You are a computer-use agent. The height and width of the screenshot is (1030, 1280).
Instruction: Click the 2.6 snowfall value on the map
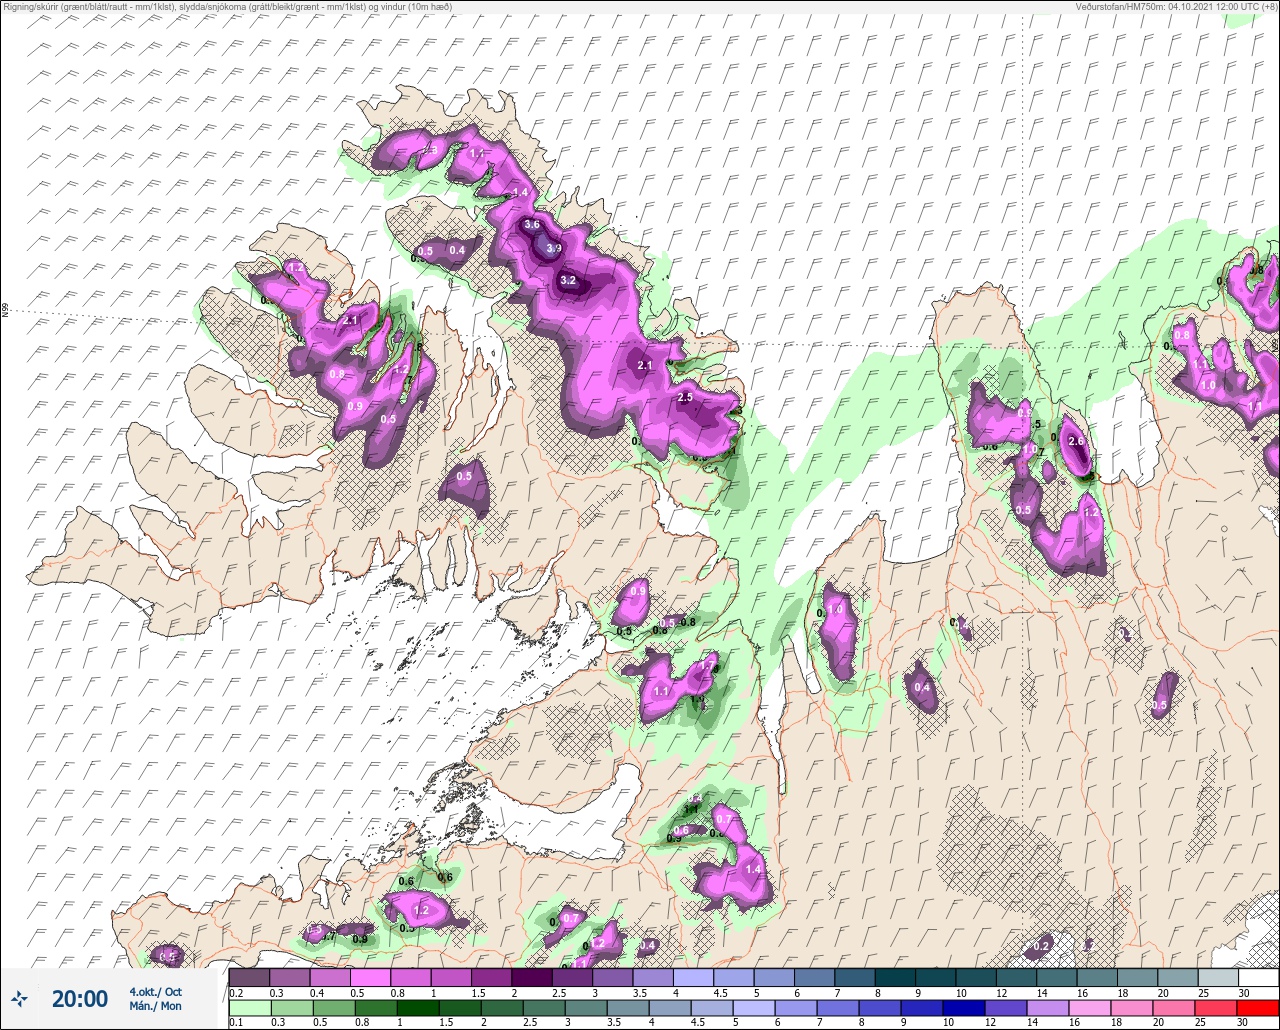coord(1076,441)
